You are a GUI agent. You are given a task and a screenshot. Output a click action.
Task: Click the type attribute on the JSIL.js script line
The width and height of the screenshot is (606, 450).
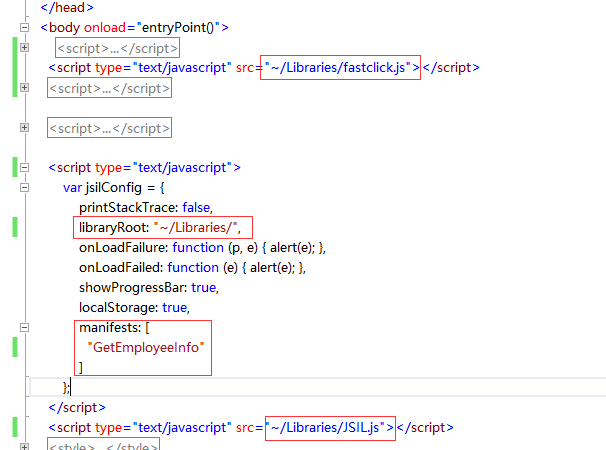coord(108,428)
